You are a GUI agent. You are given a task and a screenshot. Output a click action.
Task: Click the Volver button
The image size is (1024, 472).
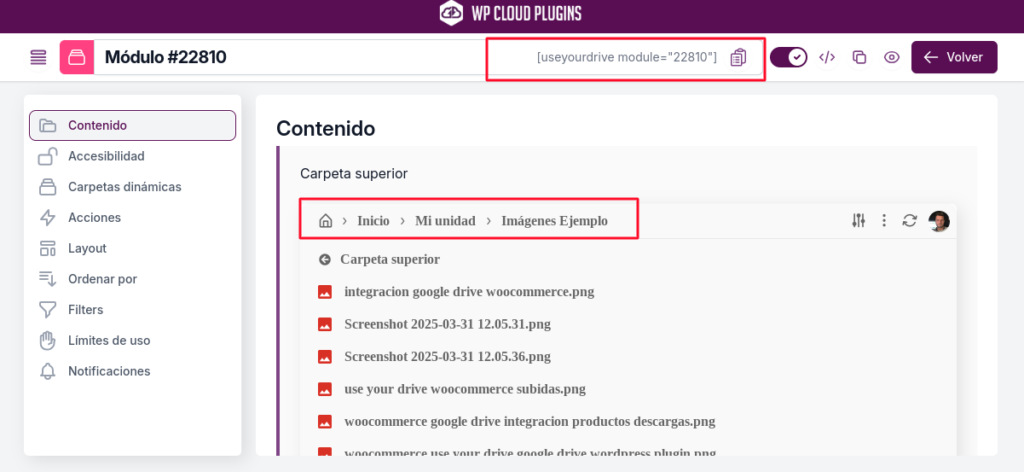[x=954, y=57]
